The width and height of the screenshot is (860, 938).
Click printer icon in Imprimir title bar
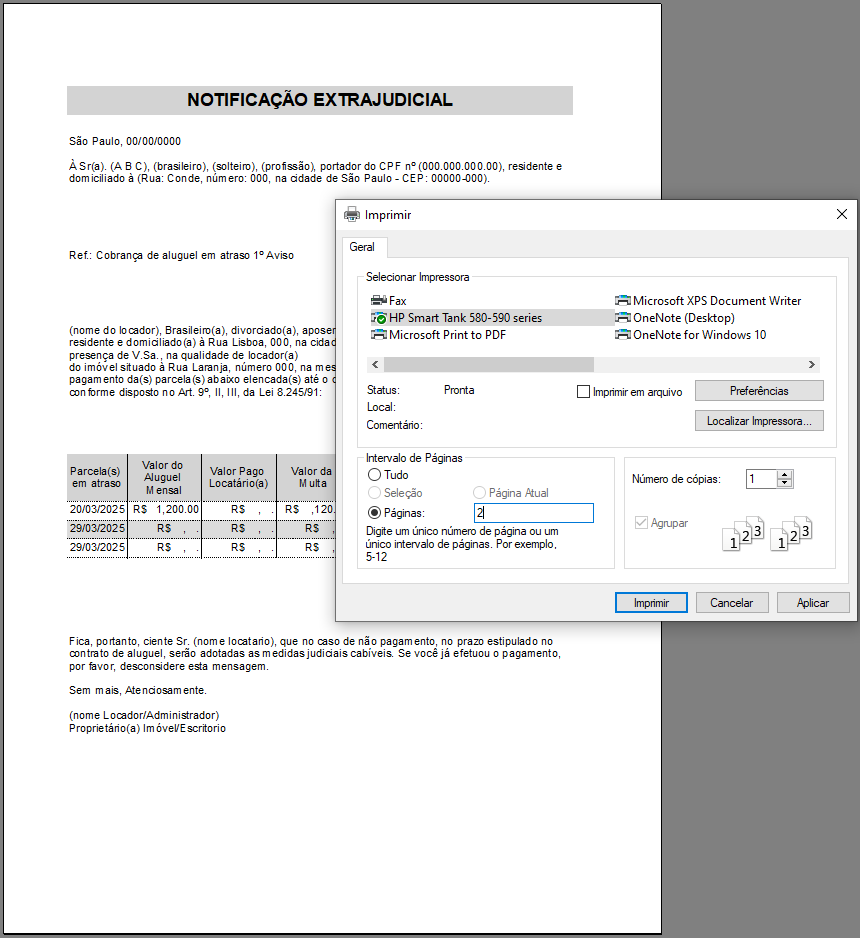[x=352, y=214]
